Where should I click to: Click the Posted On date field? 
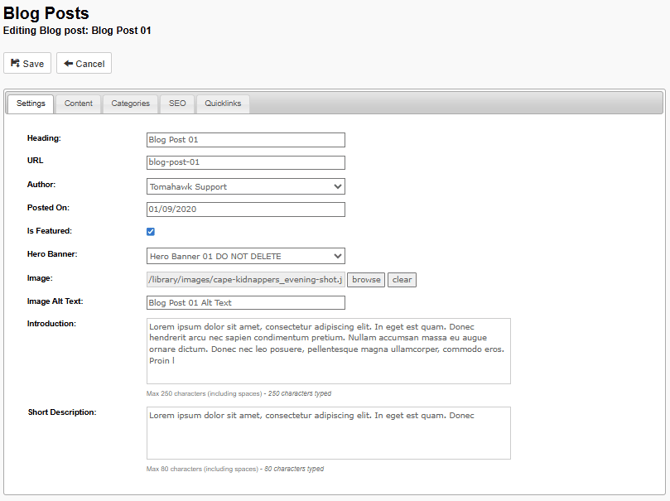pyautogui.click(x=245, y=210)
